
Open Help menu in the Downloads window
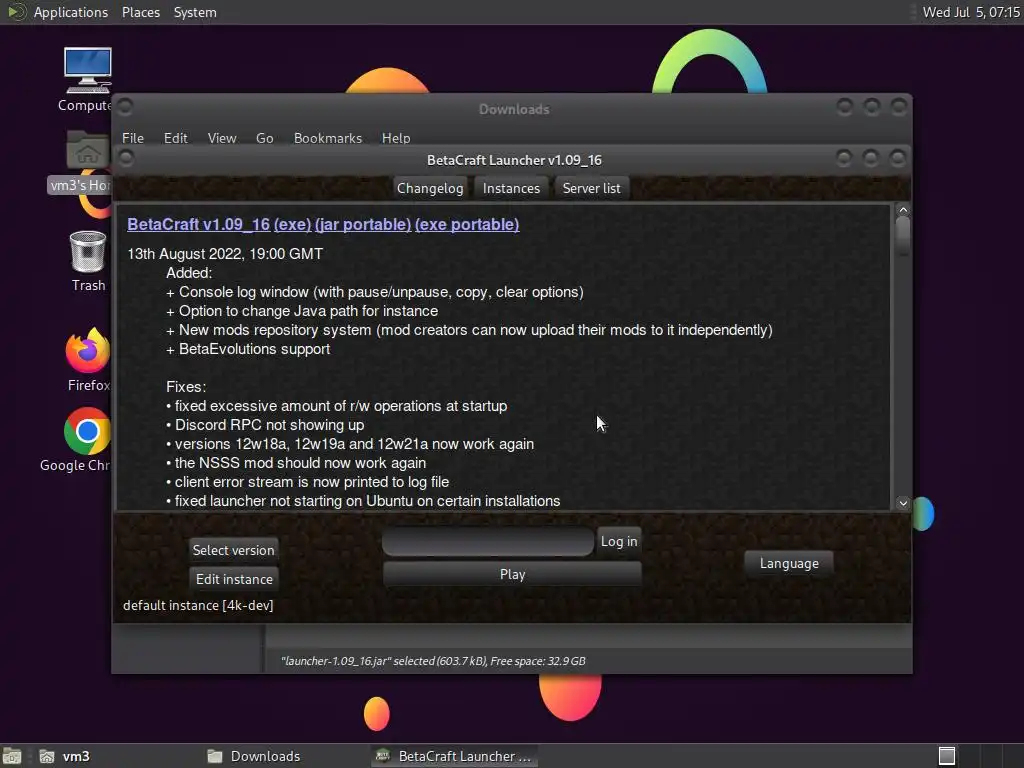396,138
